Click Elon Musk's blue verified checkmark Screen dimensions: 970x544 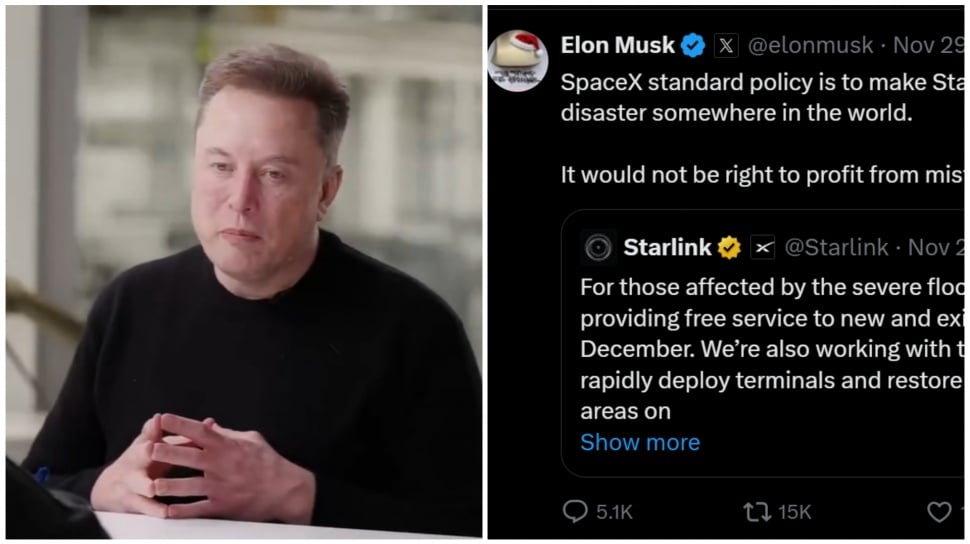pyautogui.click(x=692, y=45)
